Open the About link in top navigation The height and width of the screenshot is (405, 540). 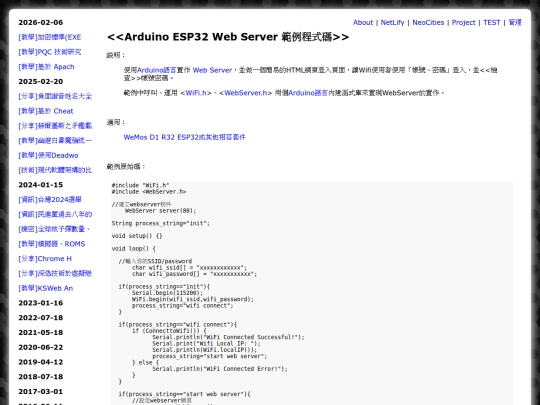coord(363,22)
